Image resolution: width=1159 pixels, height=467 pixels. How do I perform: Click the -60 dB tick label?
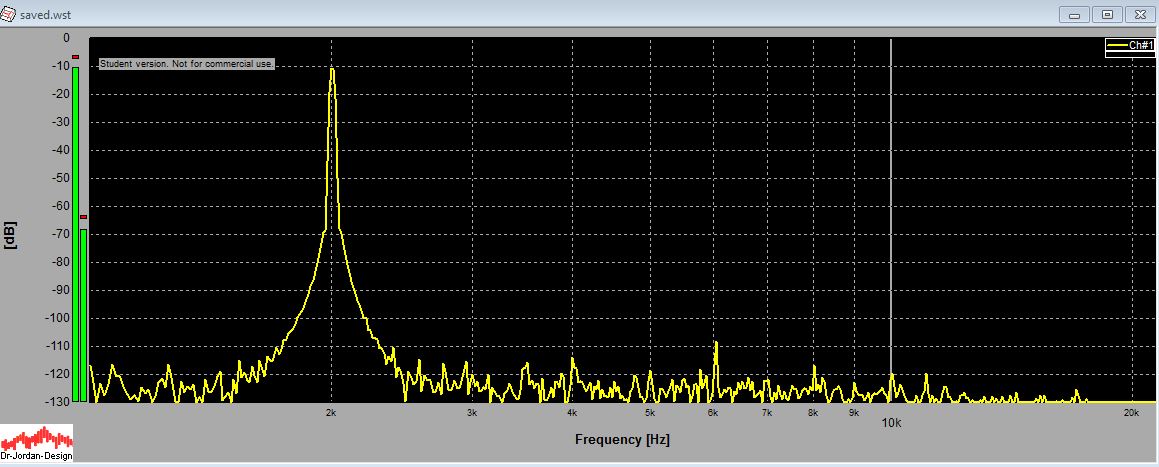[x=61, y=206]
